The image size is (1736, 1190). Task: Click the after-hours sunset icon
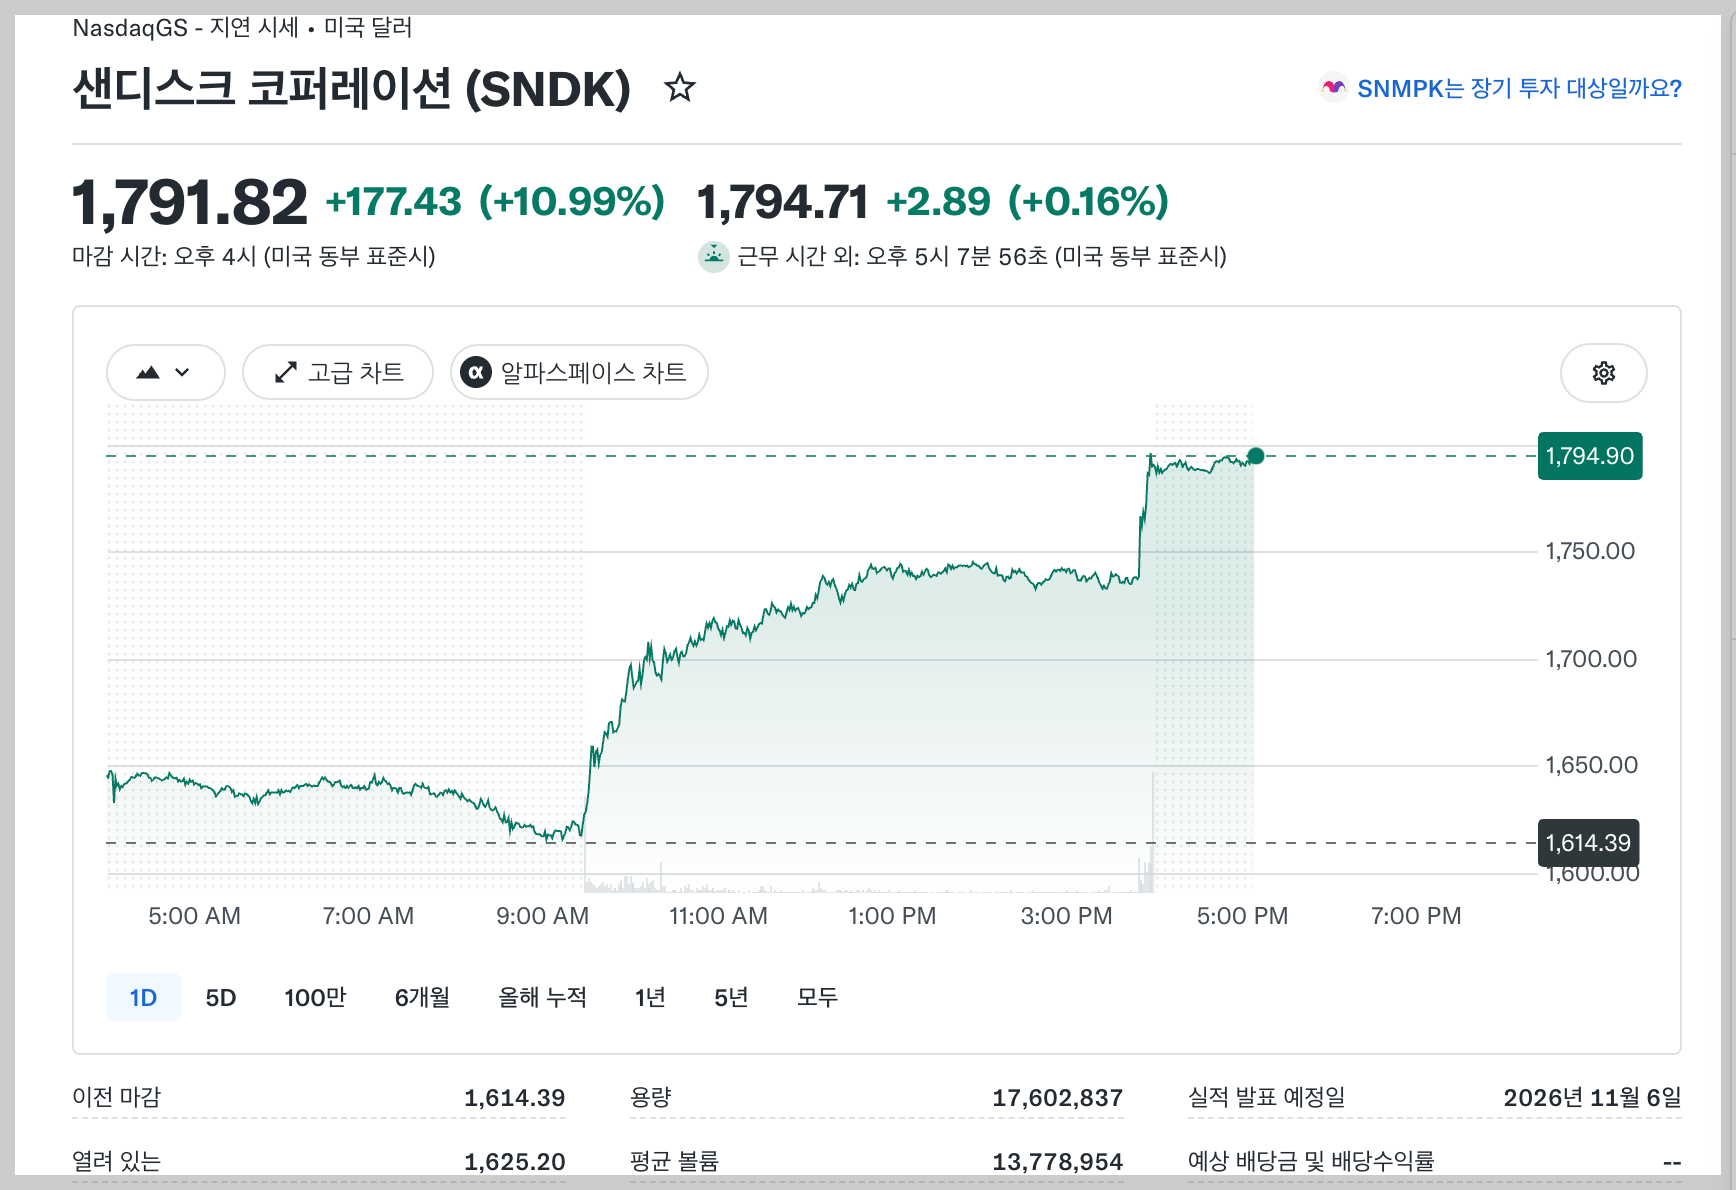point(713,257)
